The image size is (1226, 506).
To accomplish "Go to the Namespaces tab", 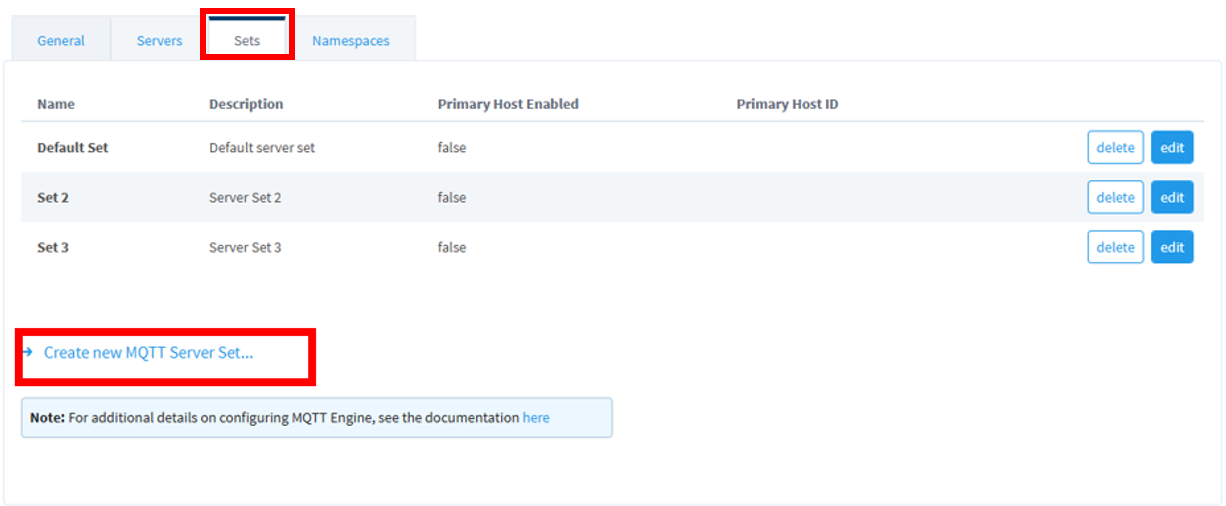I will 351,41.
